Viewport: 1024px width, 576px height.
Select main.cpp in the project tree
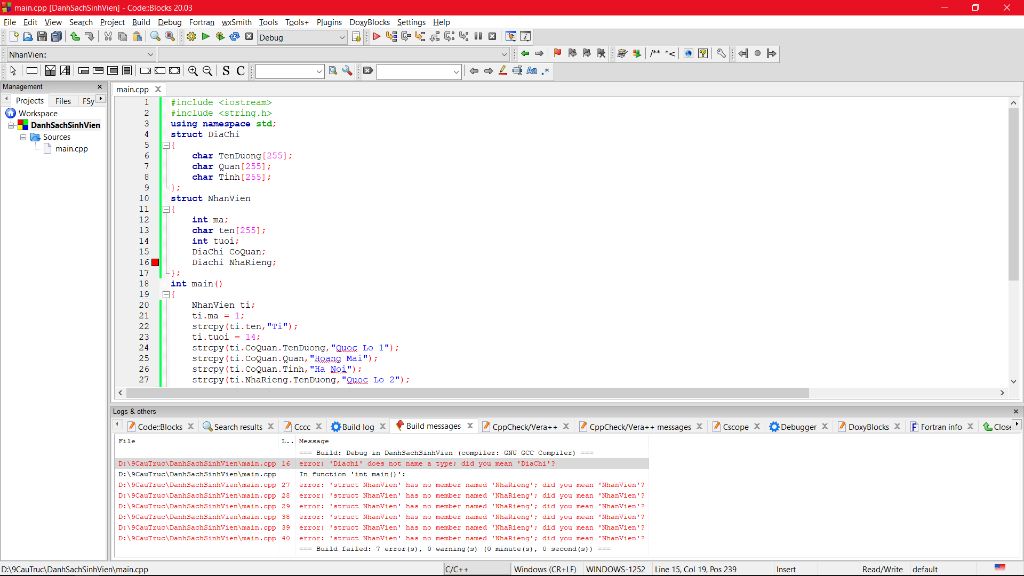point(71,149)
